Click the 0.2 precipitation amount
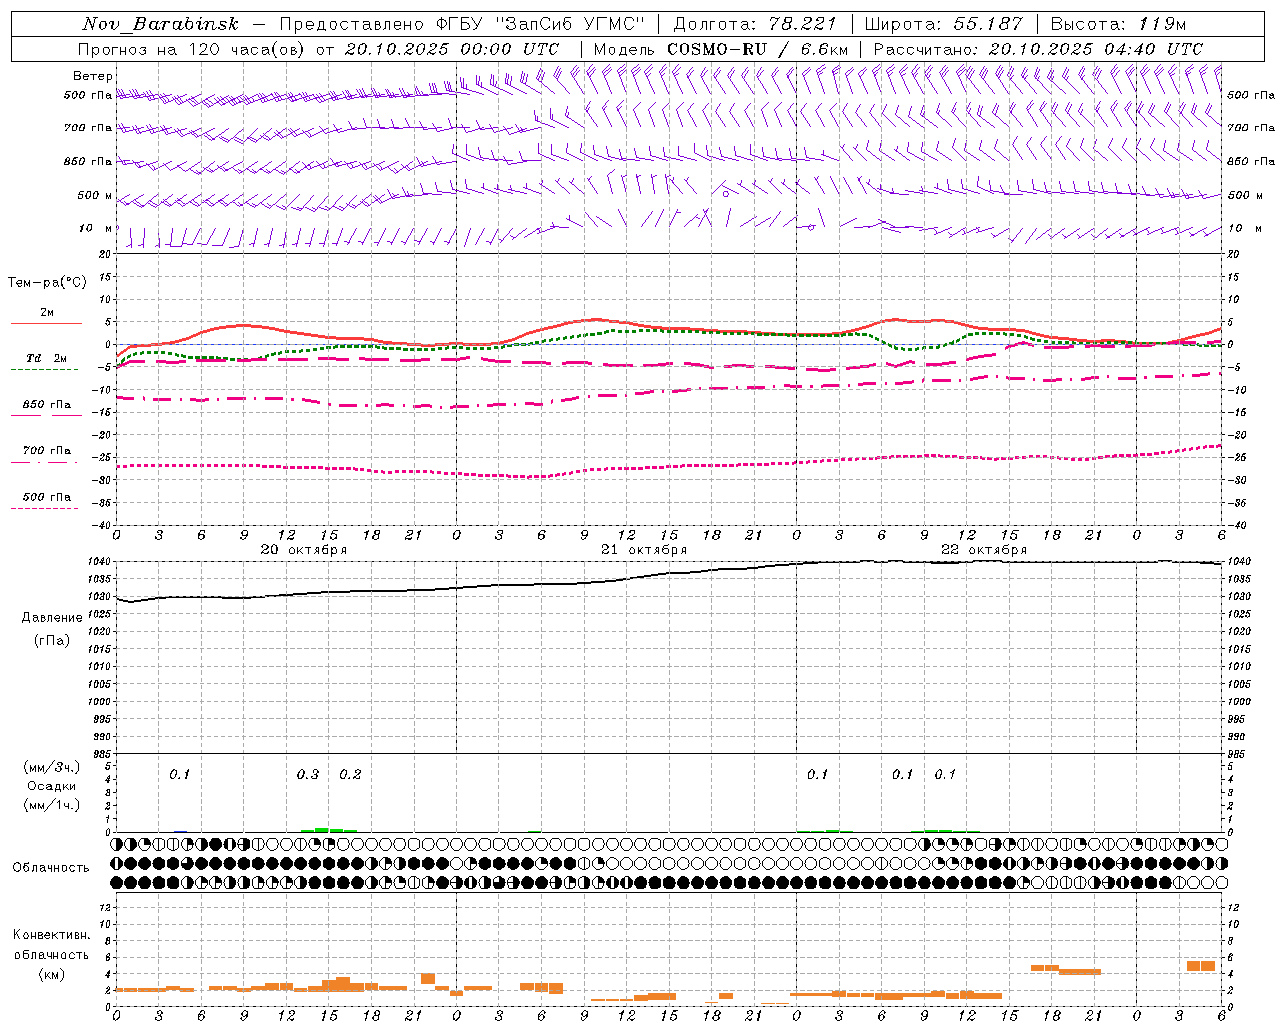 click(350, 775)
